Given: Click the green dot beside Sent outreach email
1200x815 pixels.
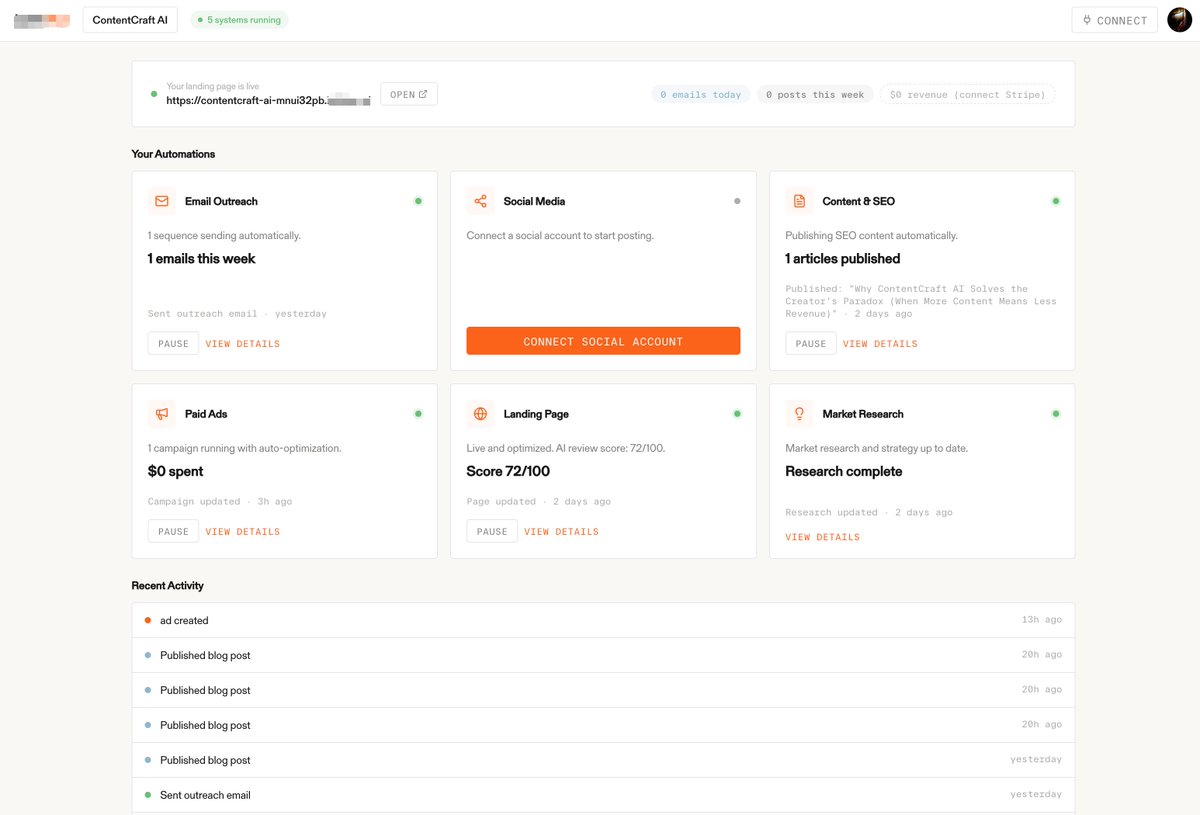Looking at the screenshot, I should click(x=148, y=795).
